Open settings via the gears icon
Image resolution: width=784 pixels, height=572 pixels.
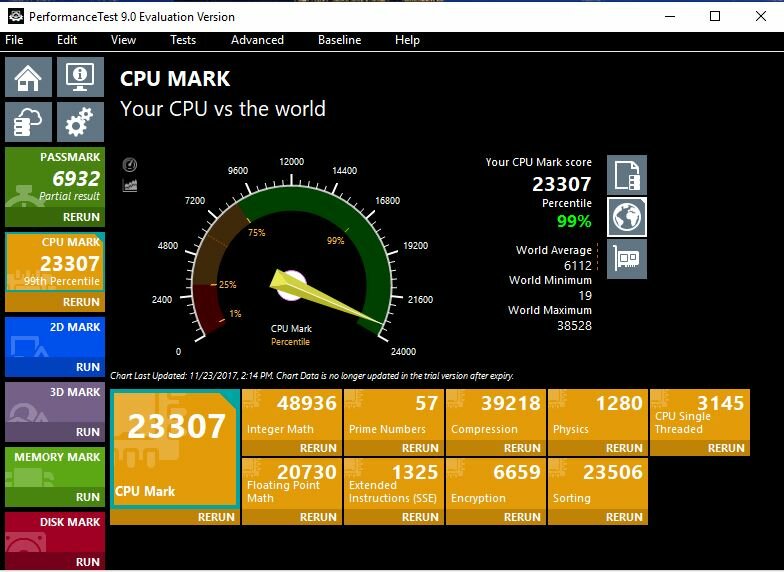point(80,122)
